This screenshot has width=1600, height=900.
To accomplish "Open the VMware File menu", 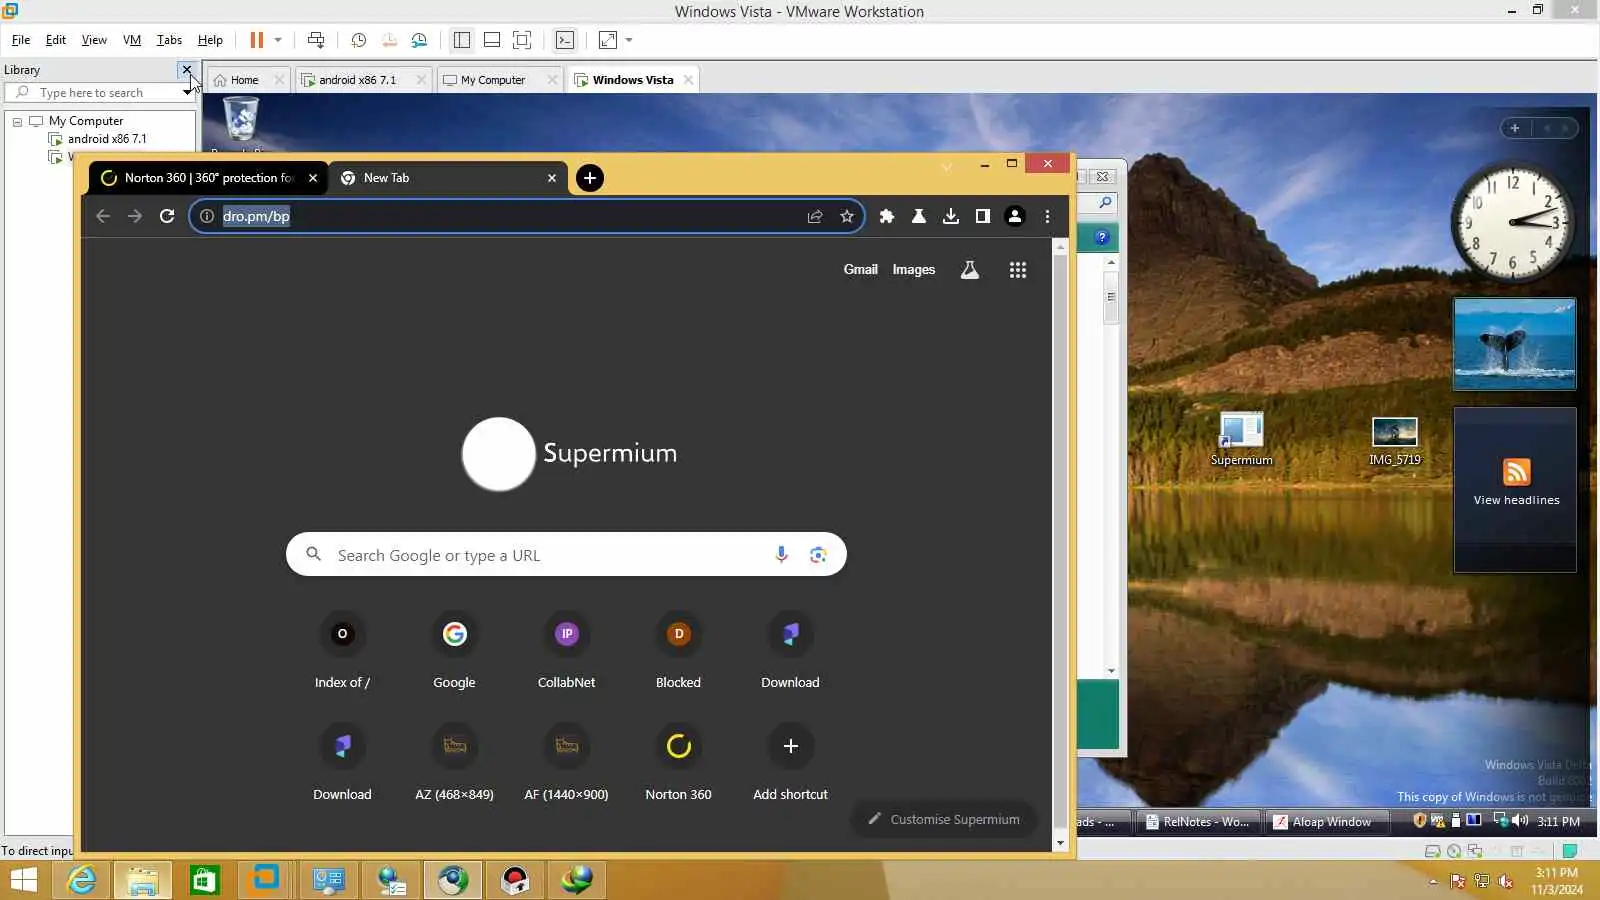I will click(21, 40).
